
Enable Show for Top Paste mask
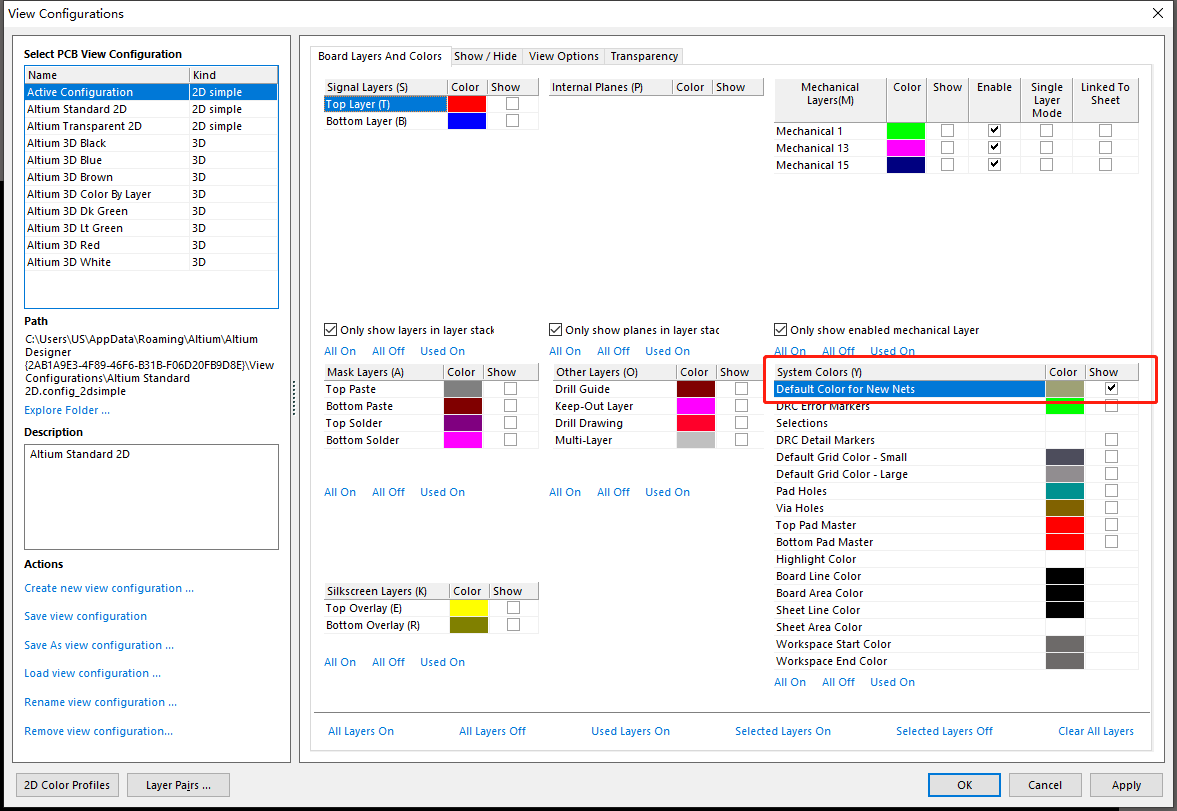click(x=510, y=389)
